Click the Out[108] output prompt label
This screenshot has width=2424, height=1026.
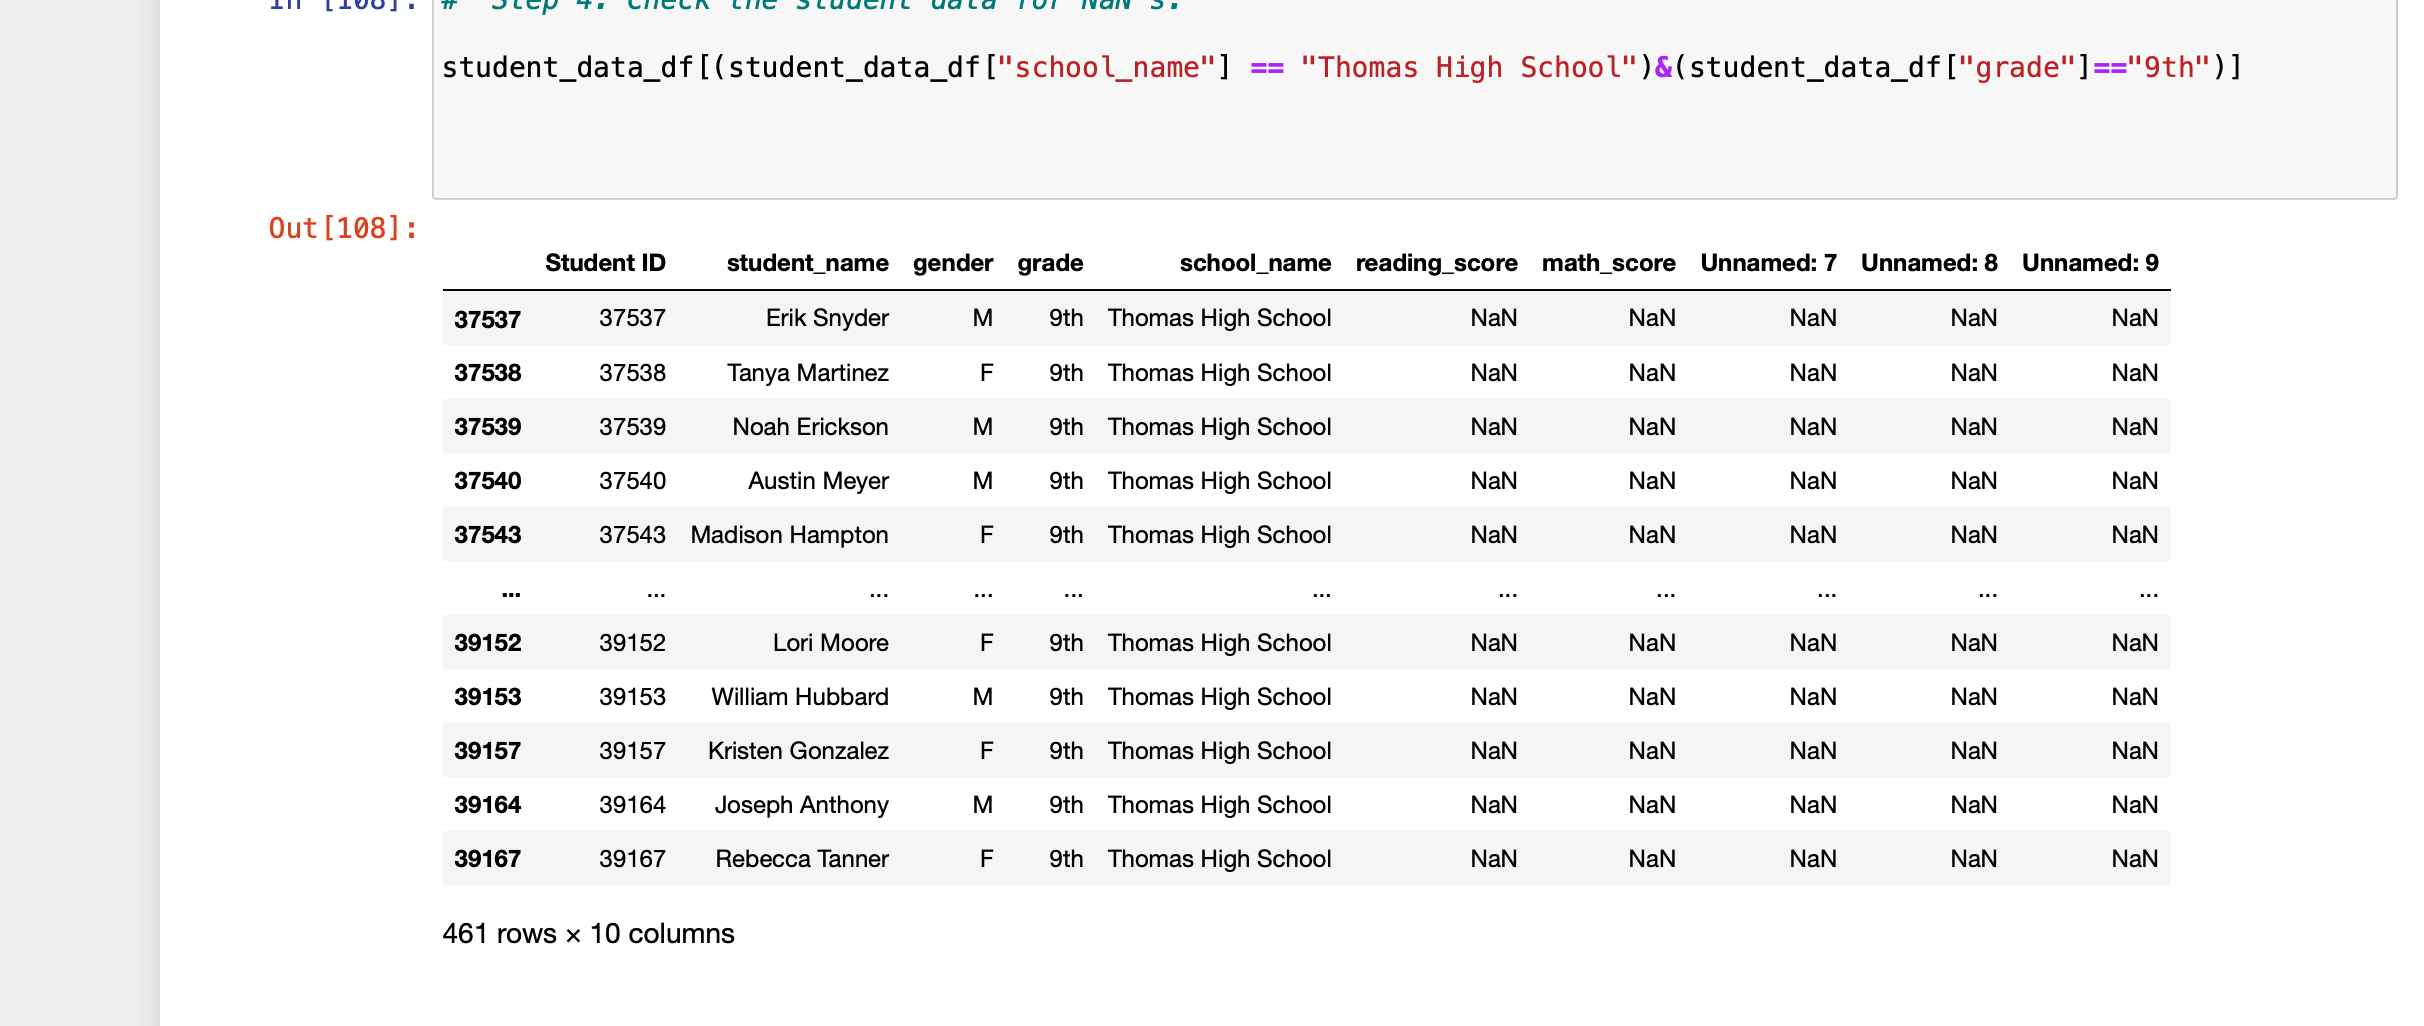point(343,229)
